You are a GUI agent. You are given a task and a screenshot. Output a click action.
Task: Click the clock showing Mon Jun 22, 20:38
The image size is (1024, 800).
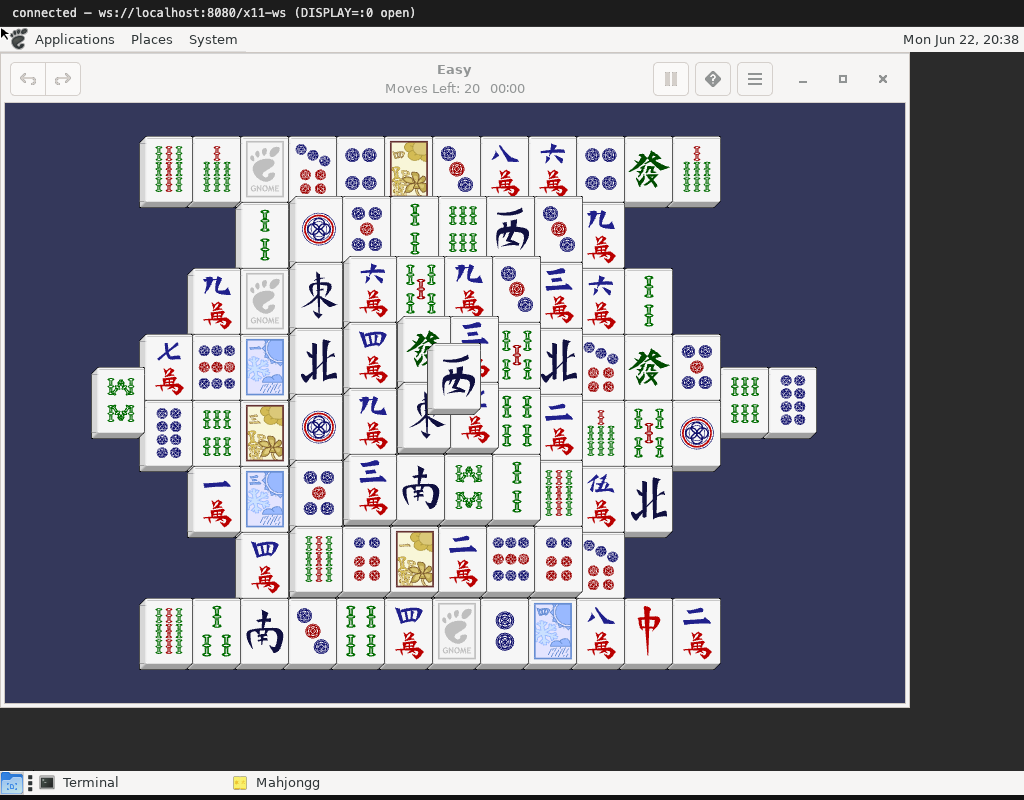pyautogui.click(x=960, y=39)
